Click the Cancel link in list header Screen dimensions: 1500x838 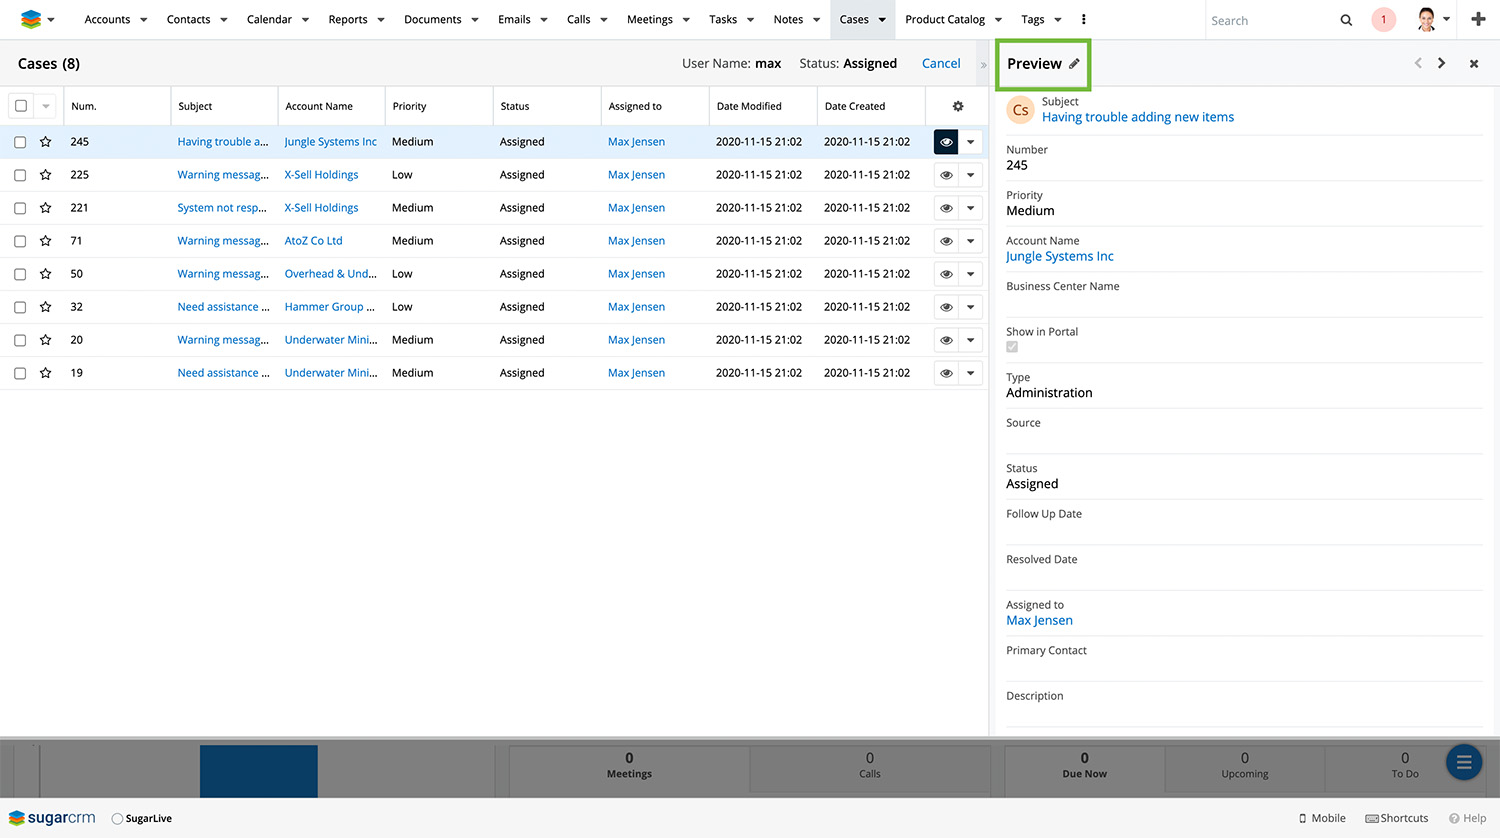pyautogui.click(x=940, y=63)
